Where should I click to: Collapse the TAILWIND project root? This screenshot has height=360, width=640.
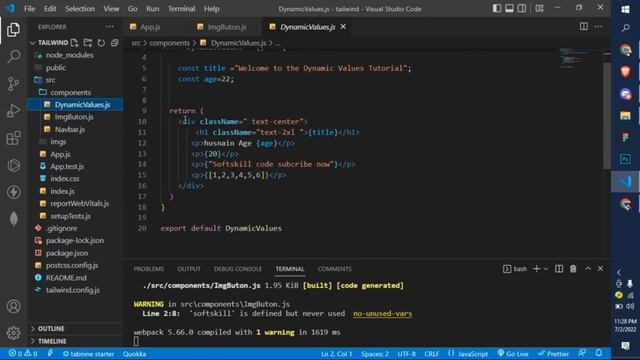click(x=49, y=42)
